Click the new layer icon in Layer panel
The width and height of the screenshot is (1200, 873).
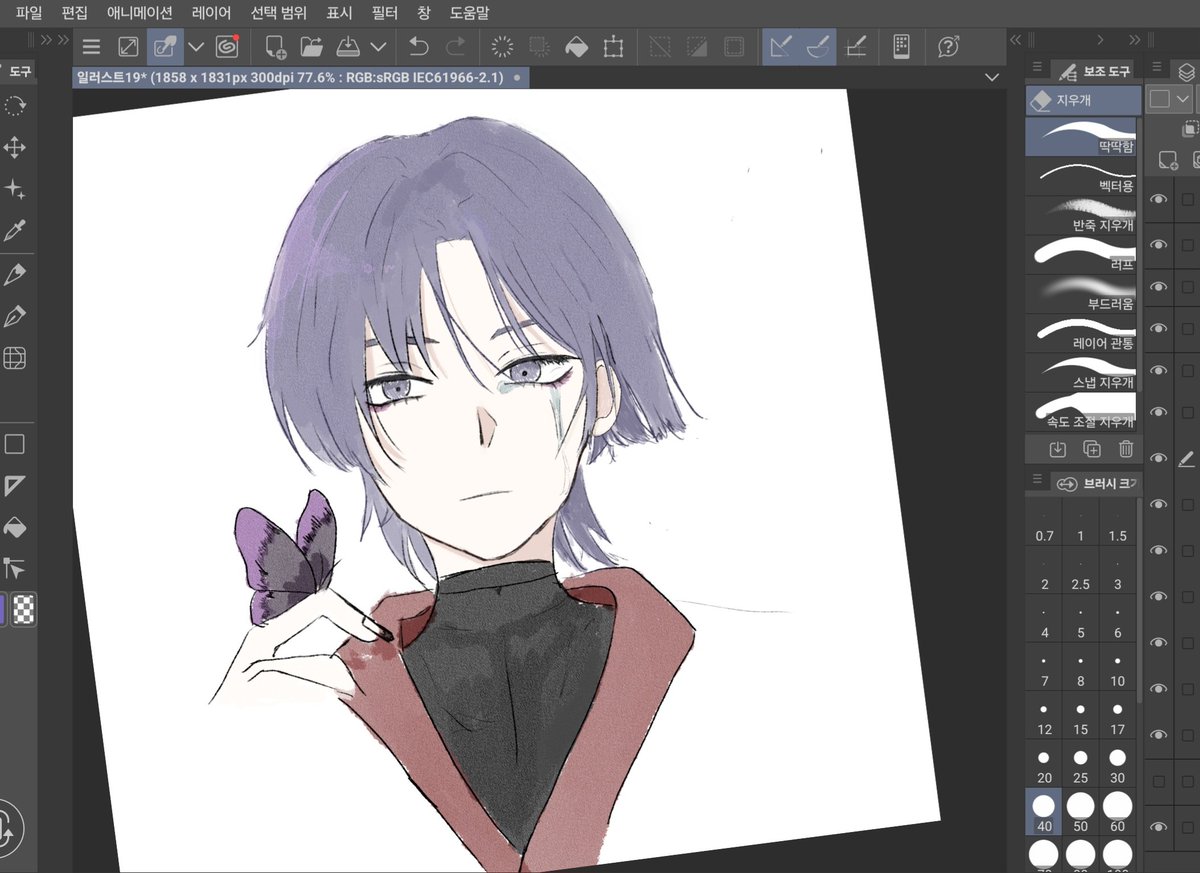click(1168, 159)
